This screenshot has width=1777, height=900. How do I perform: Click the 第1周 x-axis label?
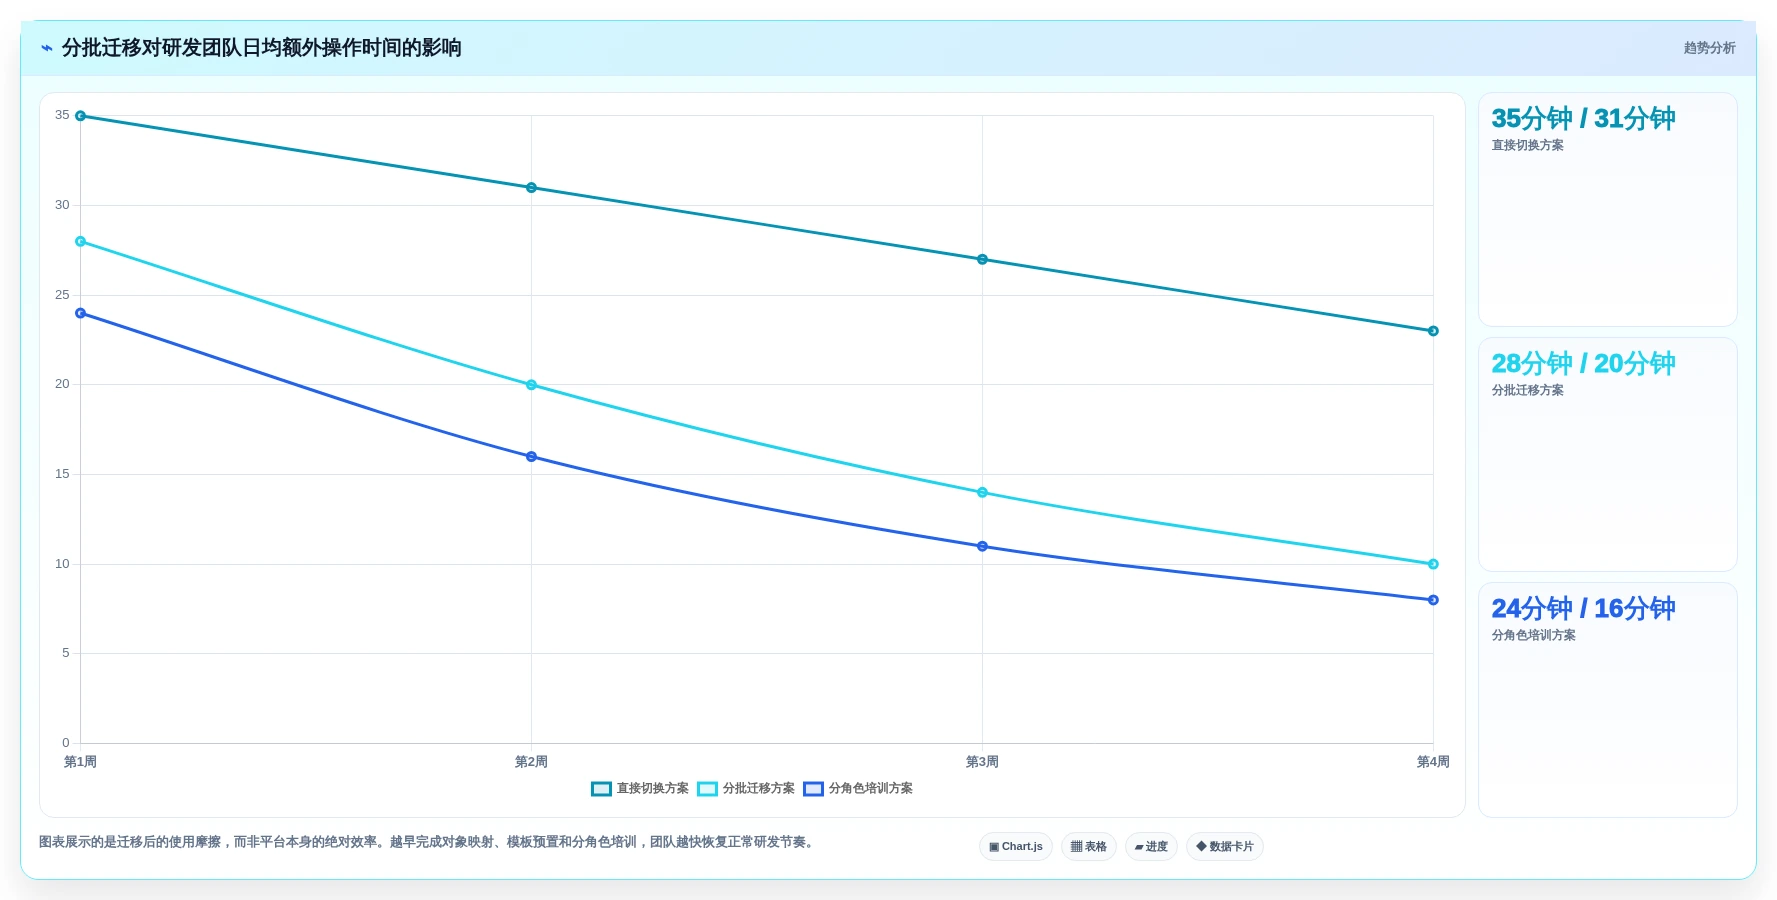click(x=80, y=762)
